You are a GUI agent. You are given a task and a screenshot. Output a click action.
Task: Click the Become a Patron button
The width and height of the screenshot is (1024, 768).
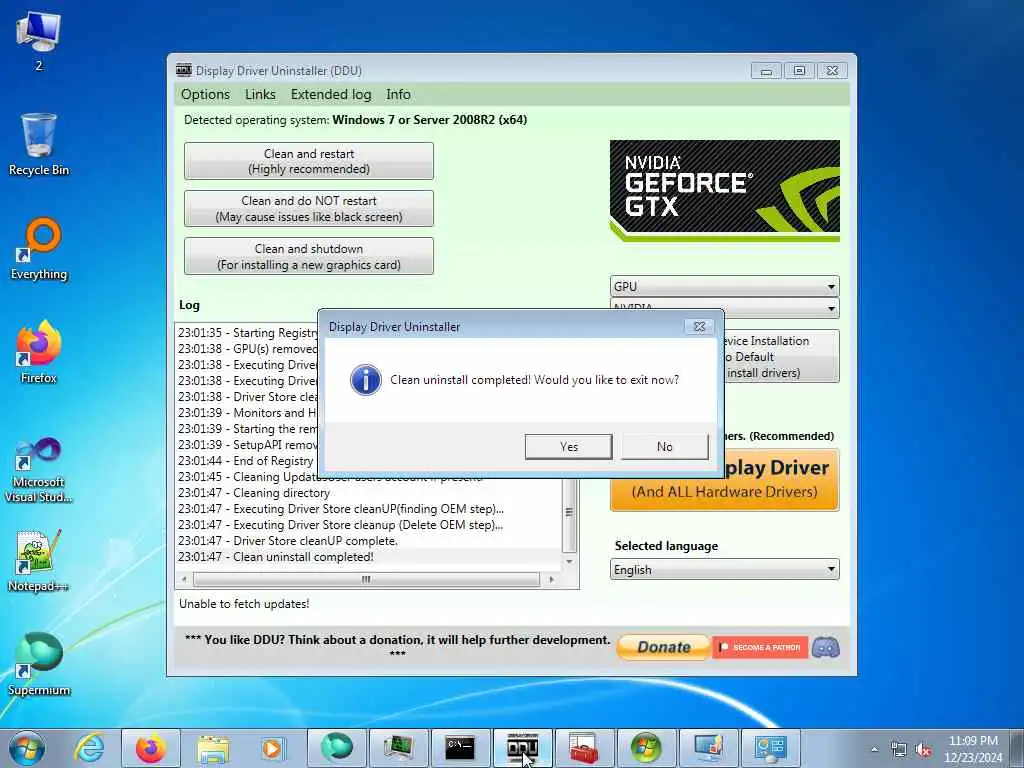click(x=760, y=647)
